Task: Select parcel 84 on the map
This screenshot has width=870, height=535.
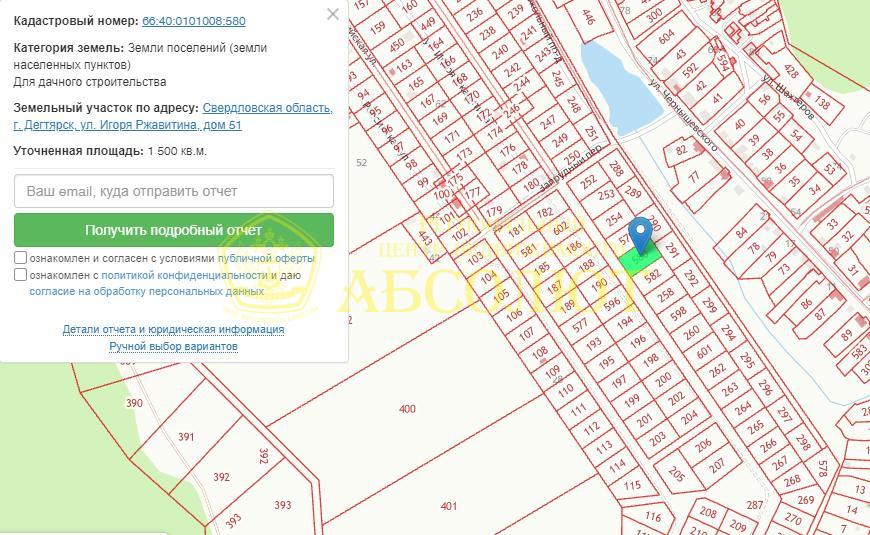Action: (741, 232)
